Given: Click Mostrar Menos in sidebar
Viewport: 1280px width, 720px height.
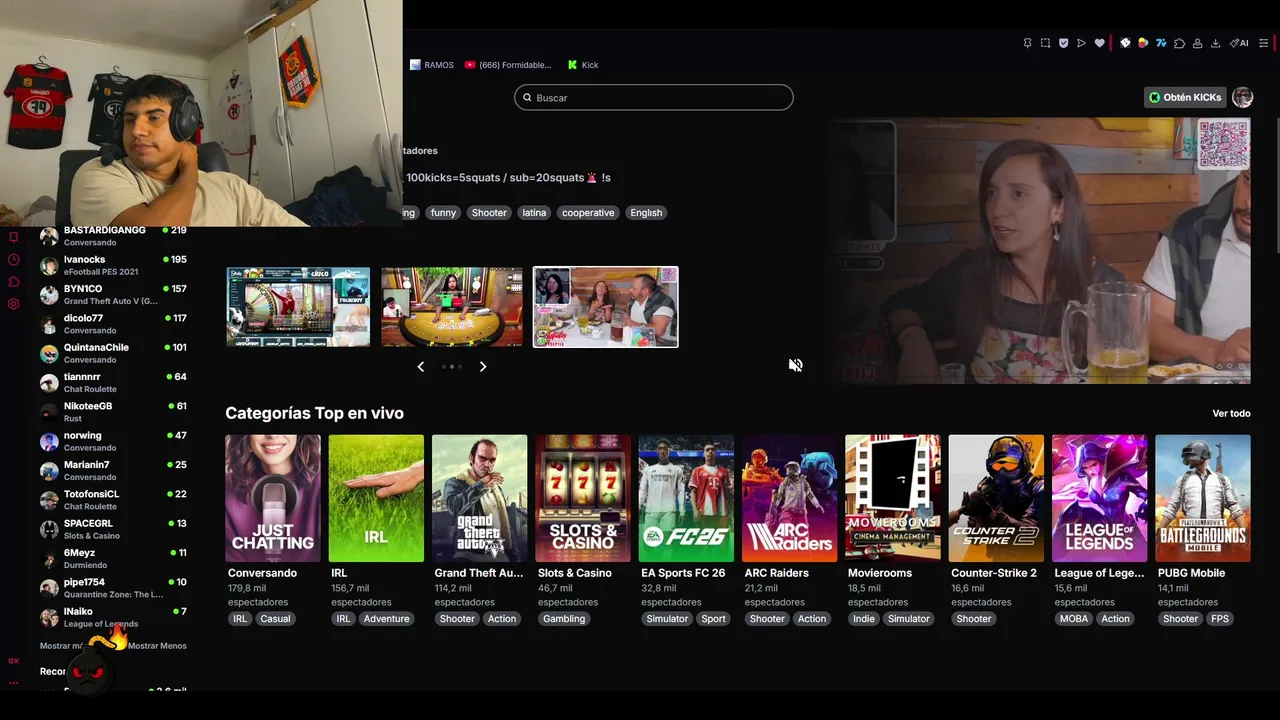Looking at the screenshot, I should (x=157, y=646).
